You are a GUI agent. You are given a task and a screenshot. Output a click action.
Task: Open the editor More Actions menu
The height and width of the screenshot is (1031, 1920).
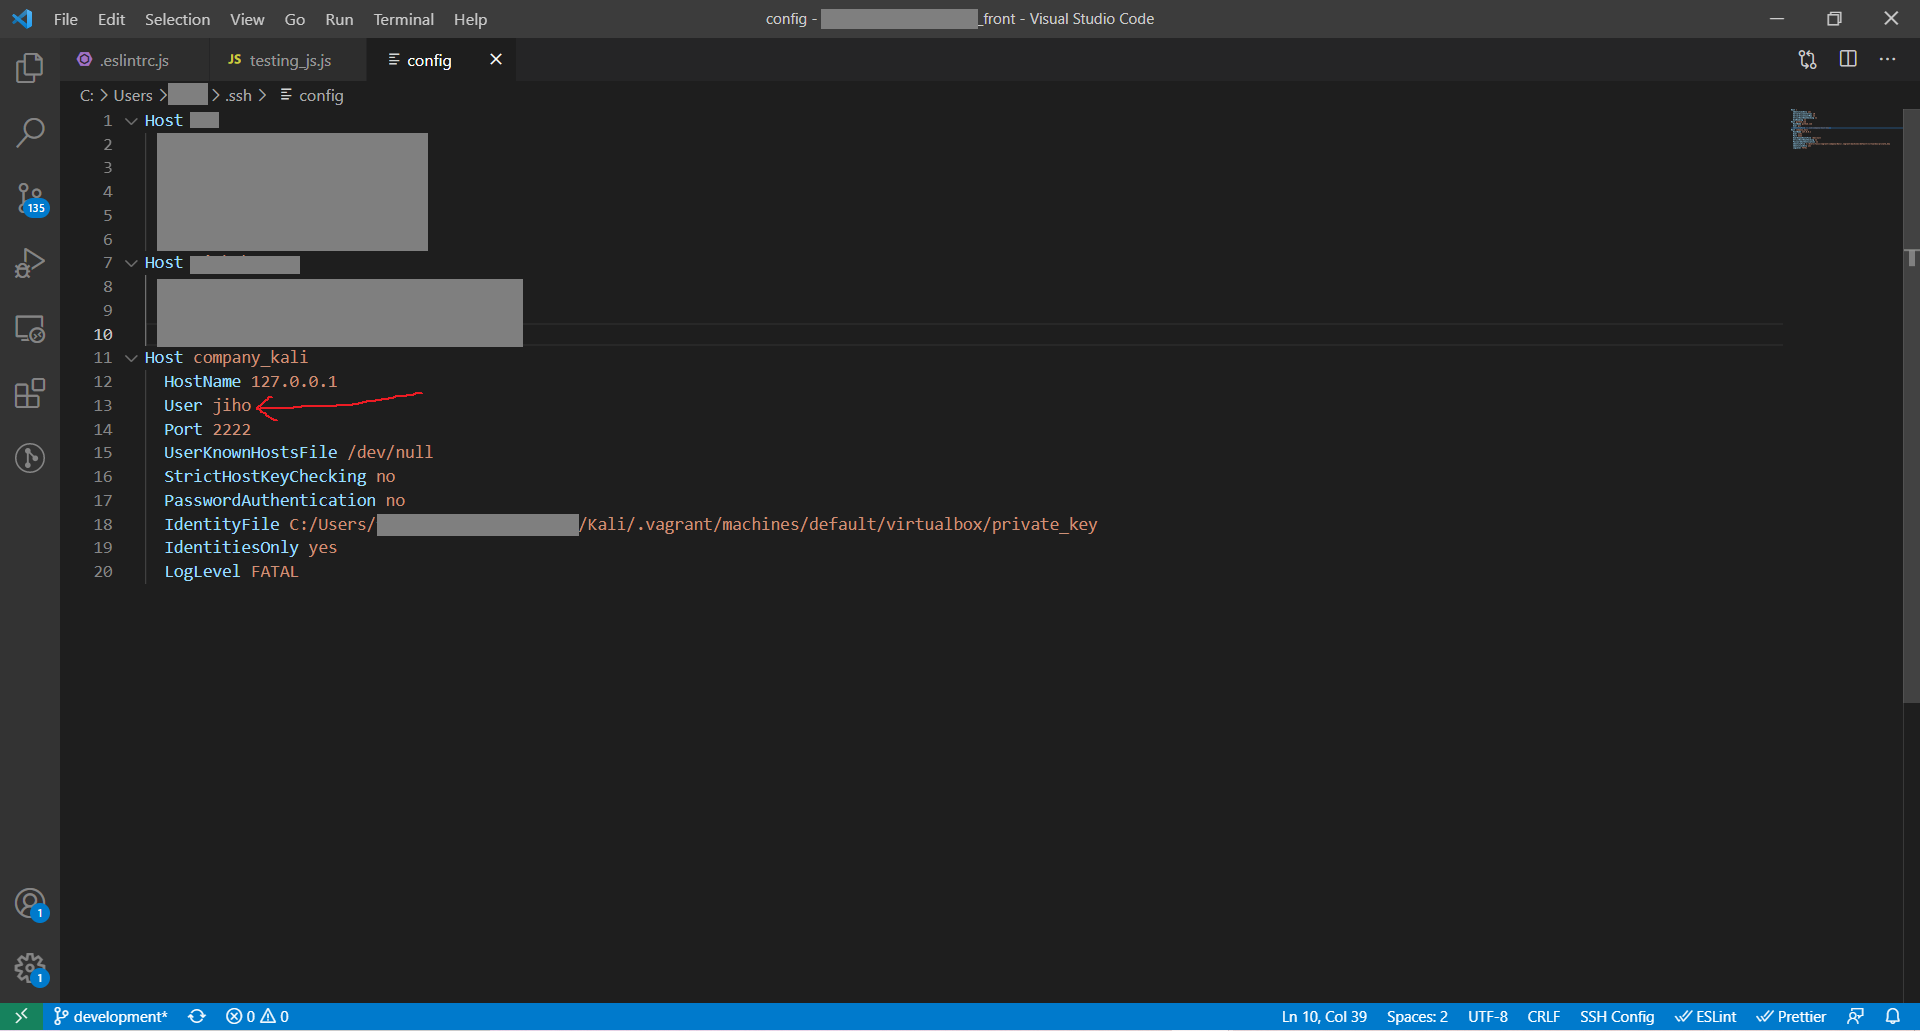(1889, 59)
